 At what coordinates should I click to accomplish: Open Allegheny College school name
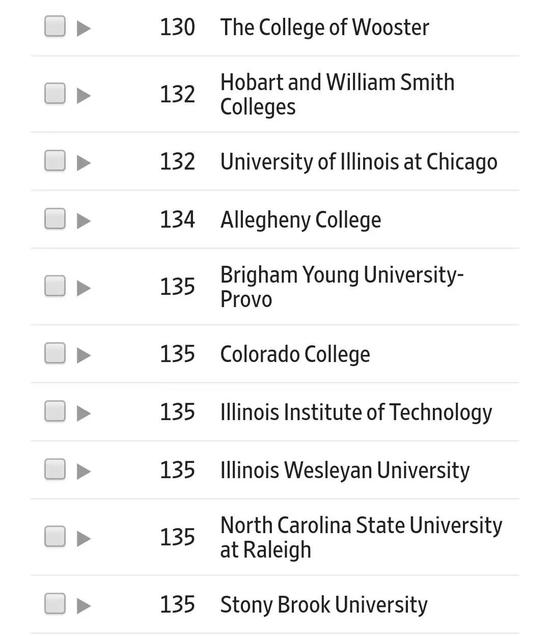point(301,220)
